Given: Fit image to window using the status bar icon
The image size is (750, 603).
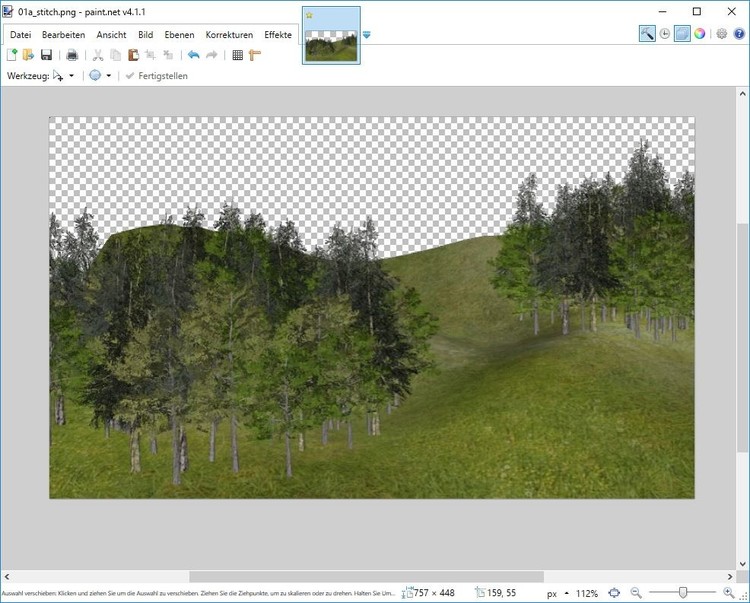Looking at the screenshot, I should point(614,593).
